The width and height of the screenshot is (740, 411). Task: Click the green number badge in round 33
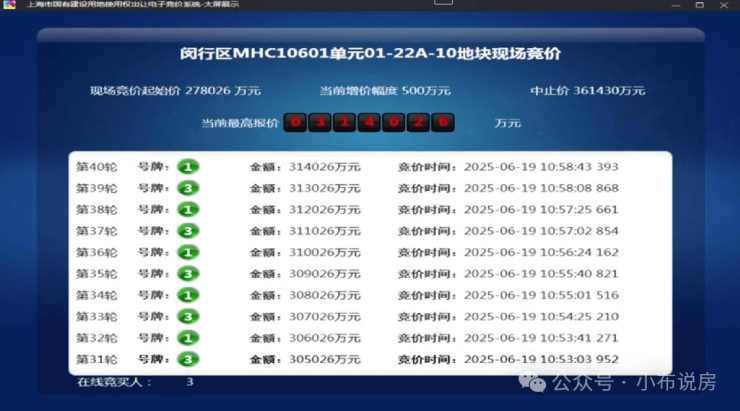[x=188, y=317]
